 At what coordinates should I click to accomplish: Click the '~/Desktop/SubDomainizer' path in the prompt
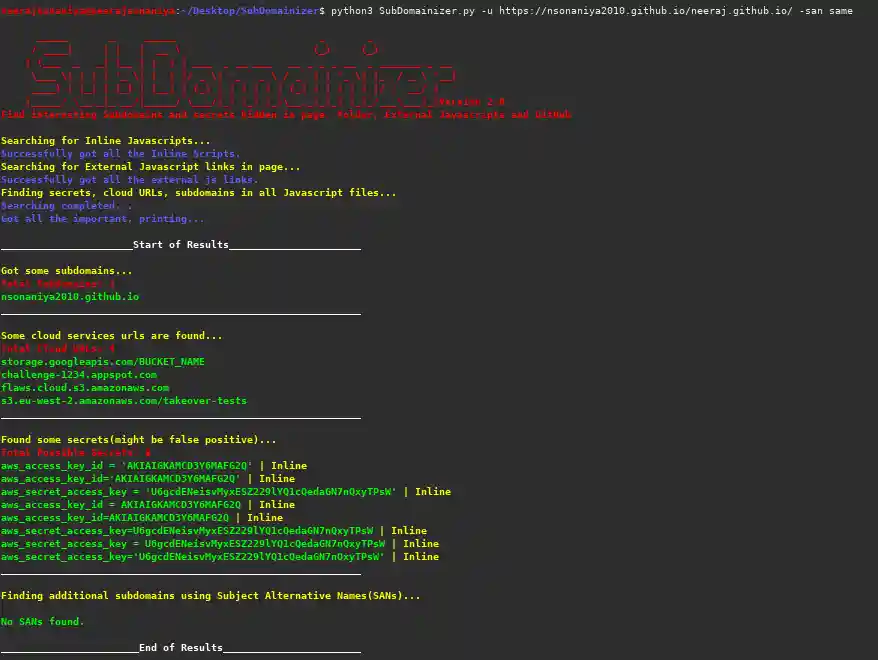tap(250, 11)
